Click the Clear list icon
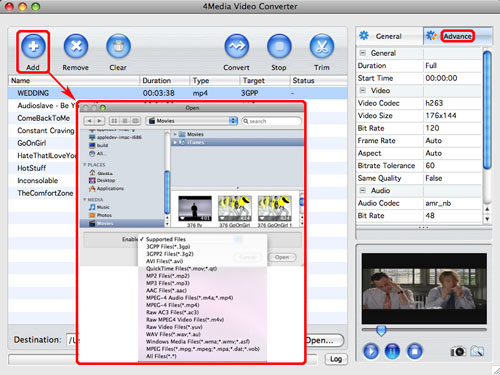 [118, 46]
